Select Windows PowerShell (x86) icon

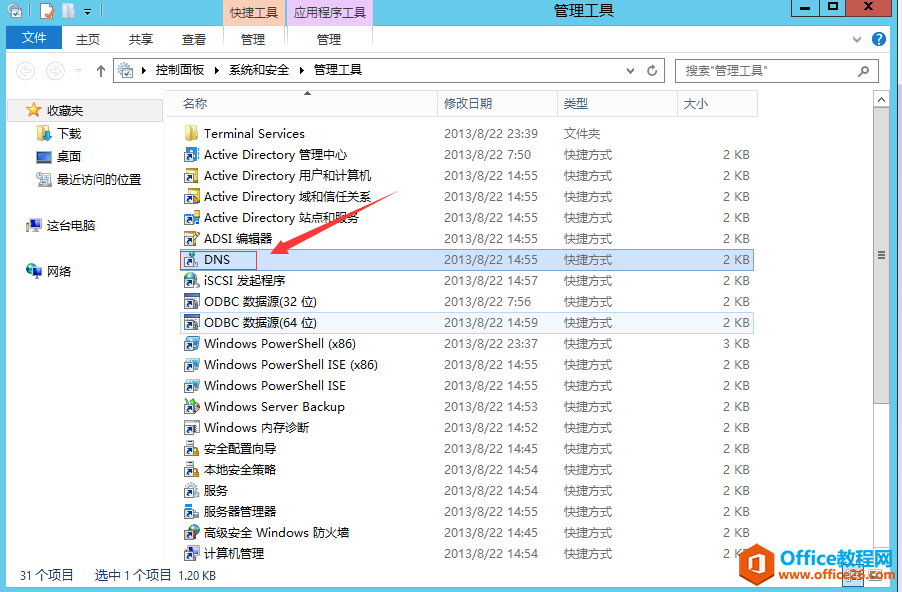(191, 343)
